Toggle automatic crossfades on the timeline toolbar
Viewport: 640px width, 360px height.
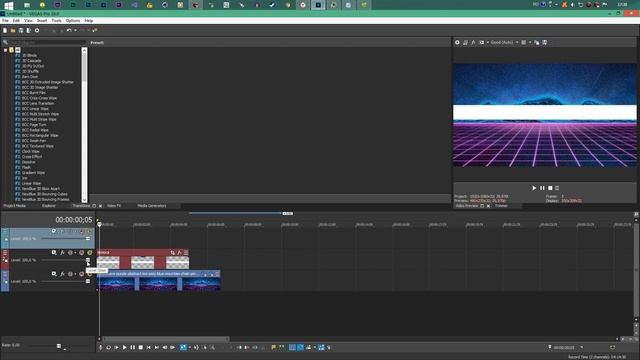point(300,347)
